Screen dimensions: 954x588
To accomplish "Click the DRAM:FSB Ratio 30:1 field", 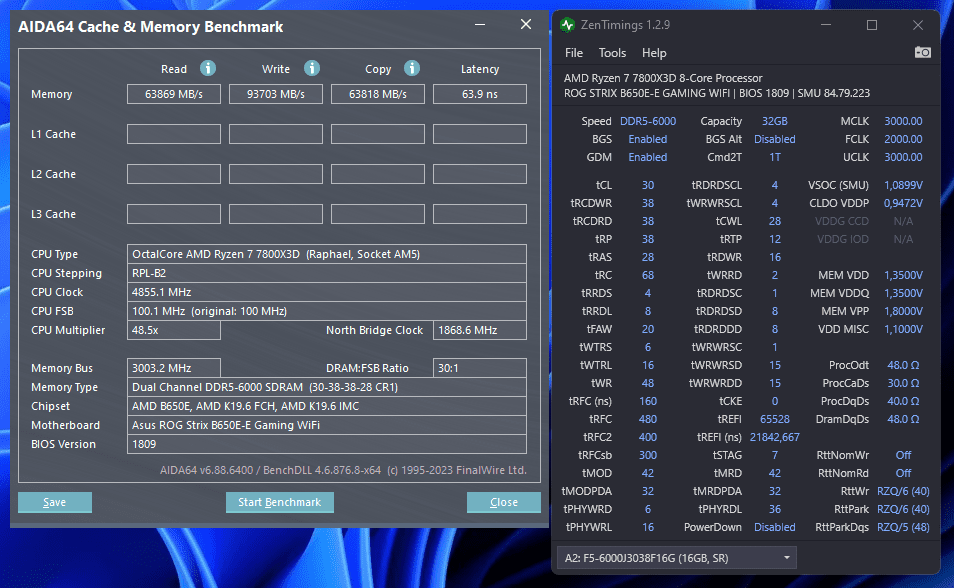I will [479, 368].
